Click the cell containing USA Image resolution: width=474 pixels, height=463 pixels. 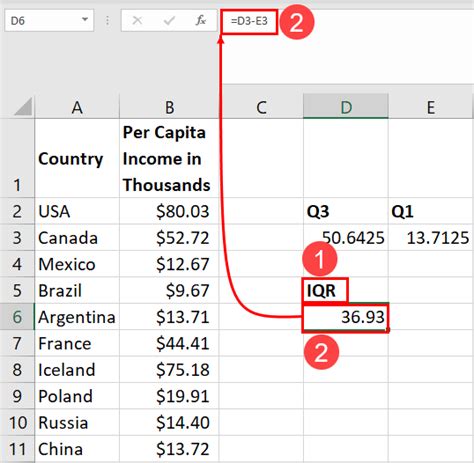point(77,211)
